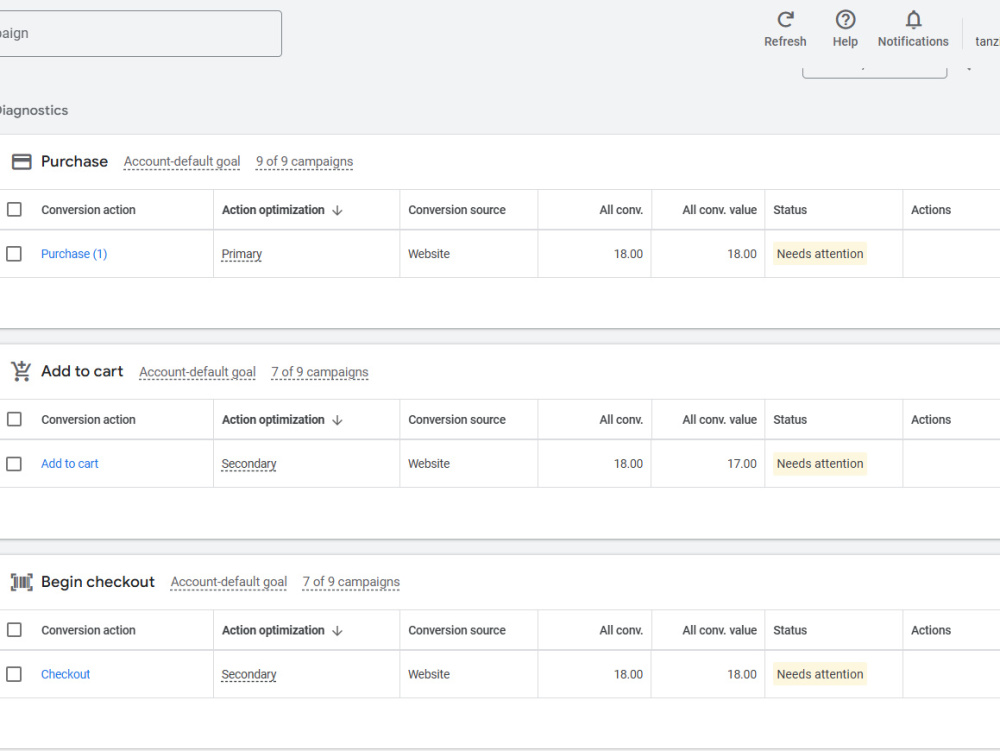Viewport: 1000px width, 751px height.
Task: Click Conversion action header in Add to cart table
Action: 88,419
